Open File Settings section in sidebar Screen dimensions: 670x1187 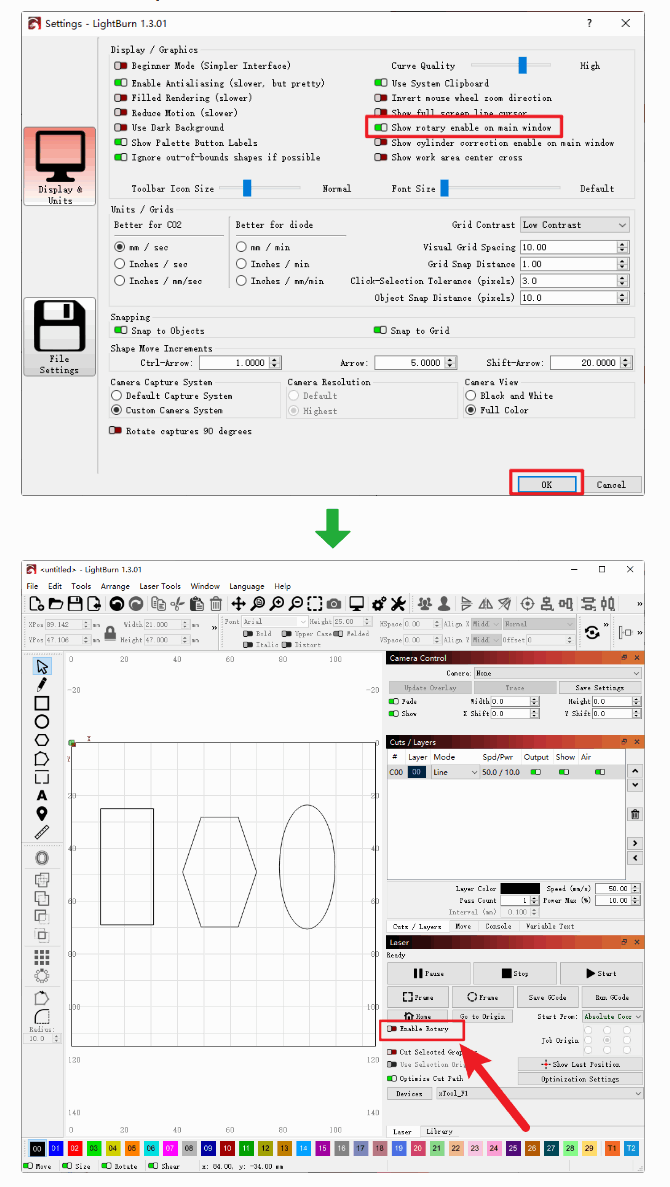pos(59,337)
